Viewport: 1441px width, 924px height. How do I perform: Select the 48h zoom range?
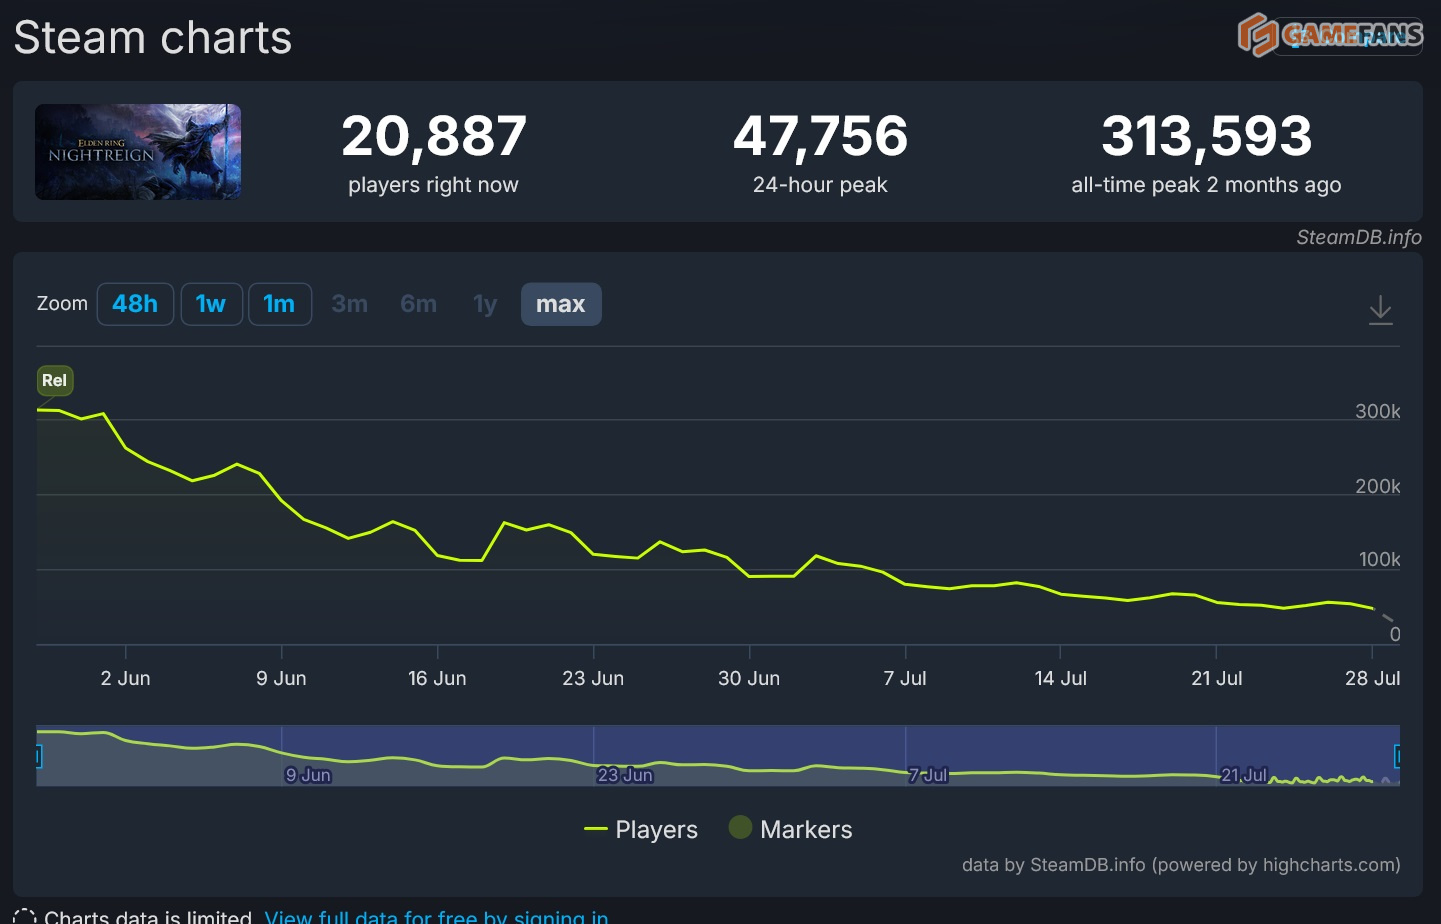(135, 304)
